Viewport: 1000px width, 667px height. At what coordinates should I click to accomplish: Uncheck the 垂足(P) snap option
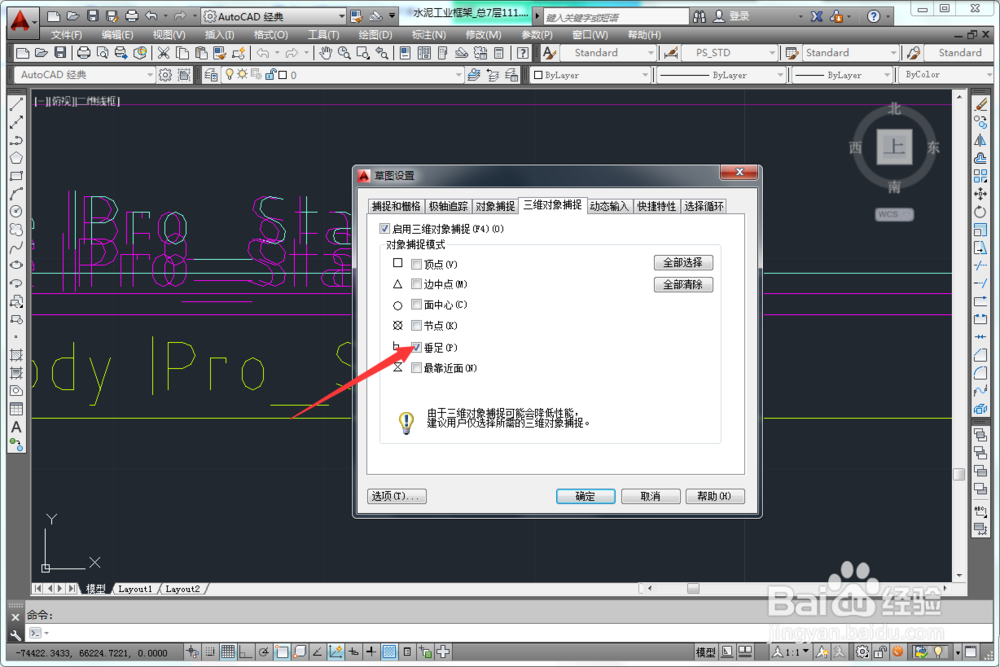pyautogui.click(x=416, y=348)
